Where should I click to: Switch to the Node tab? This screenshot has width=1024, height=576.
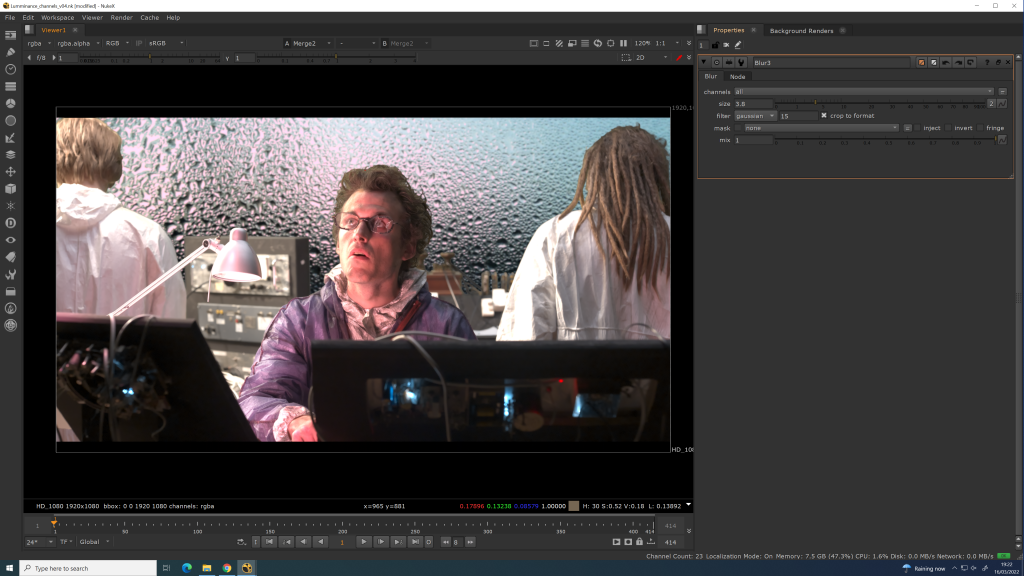pyautogui.click(x=737, y=76)
